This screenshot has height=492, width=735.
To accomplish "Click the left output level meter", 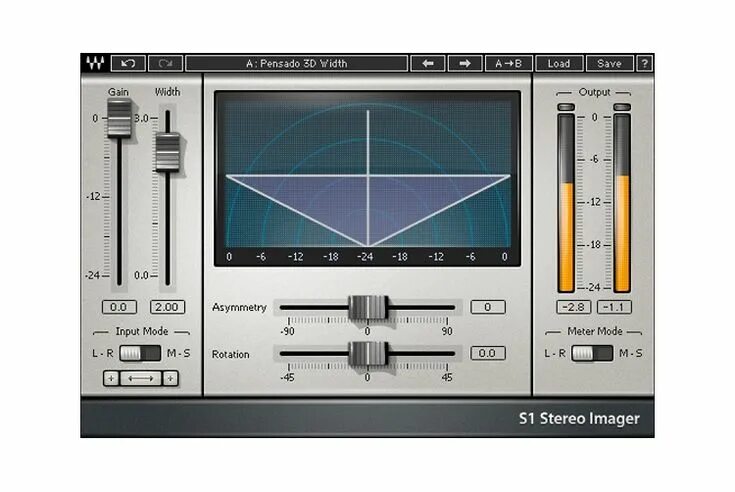I will [x=566, y=203].
